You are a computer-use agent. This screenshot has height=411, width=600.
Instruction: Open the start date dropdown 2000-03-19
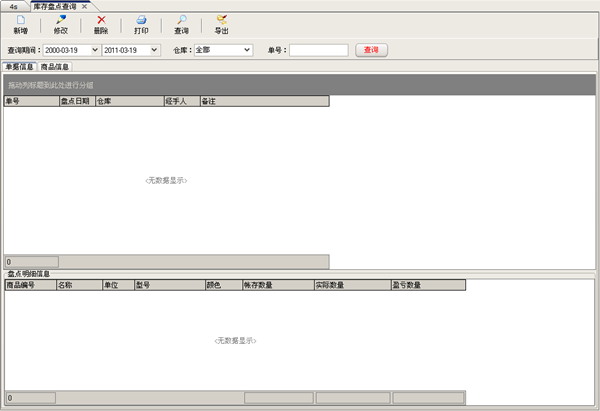(x=95, y=50)
